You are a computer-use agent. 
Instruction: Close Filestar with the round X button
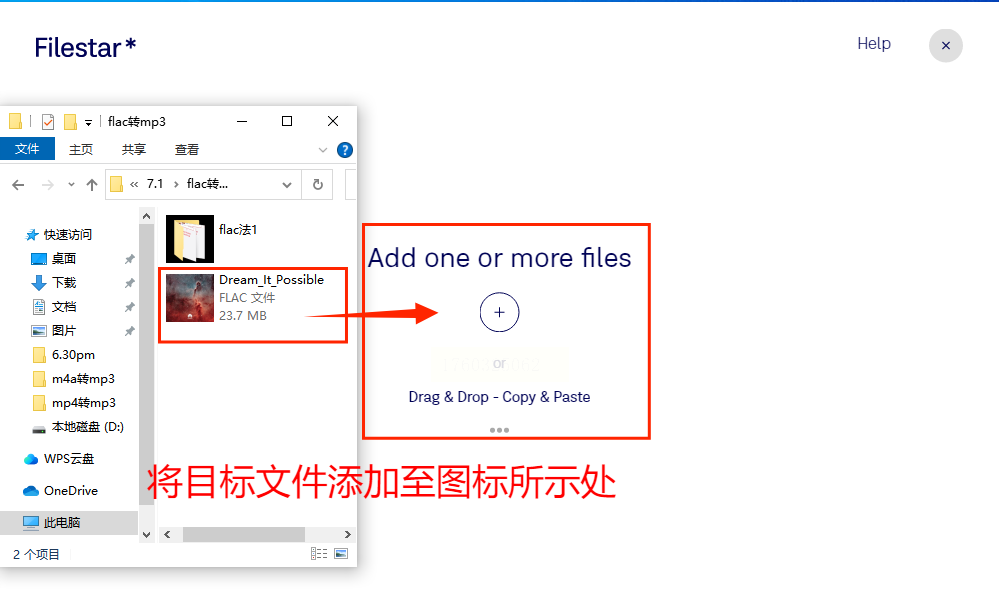945,45
